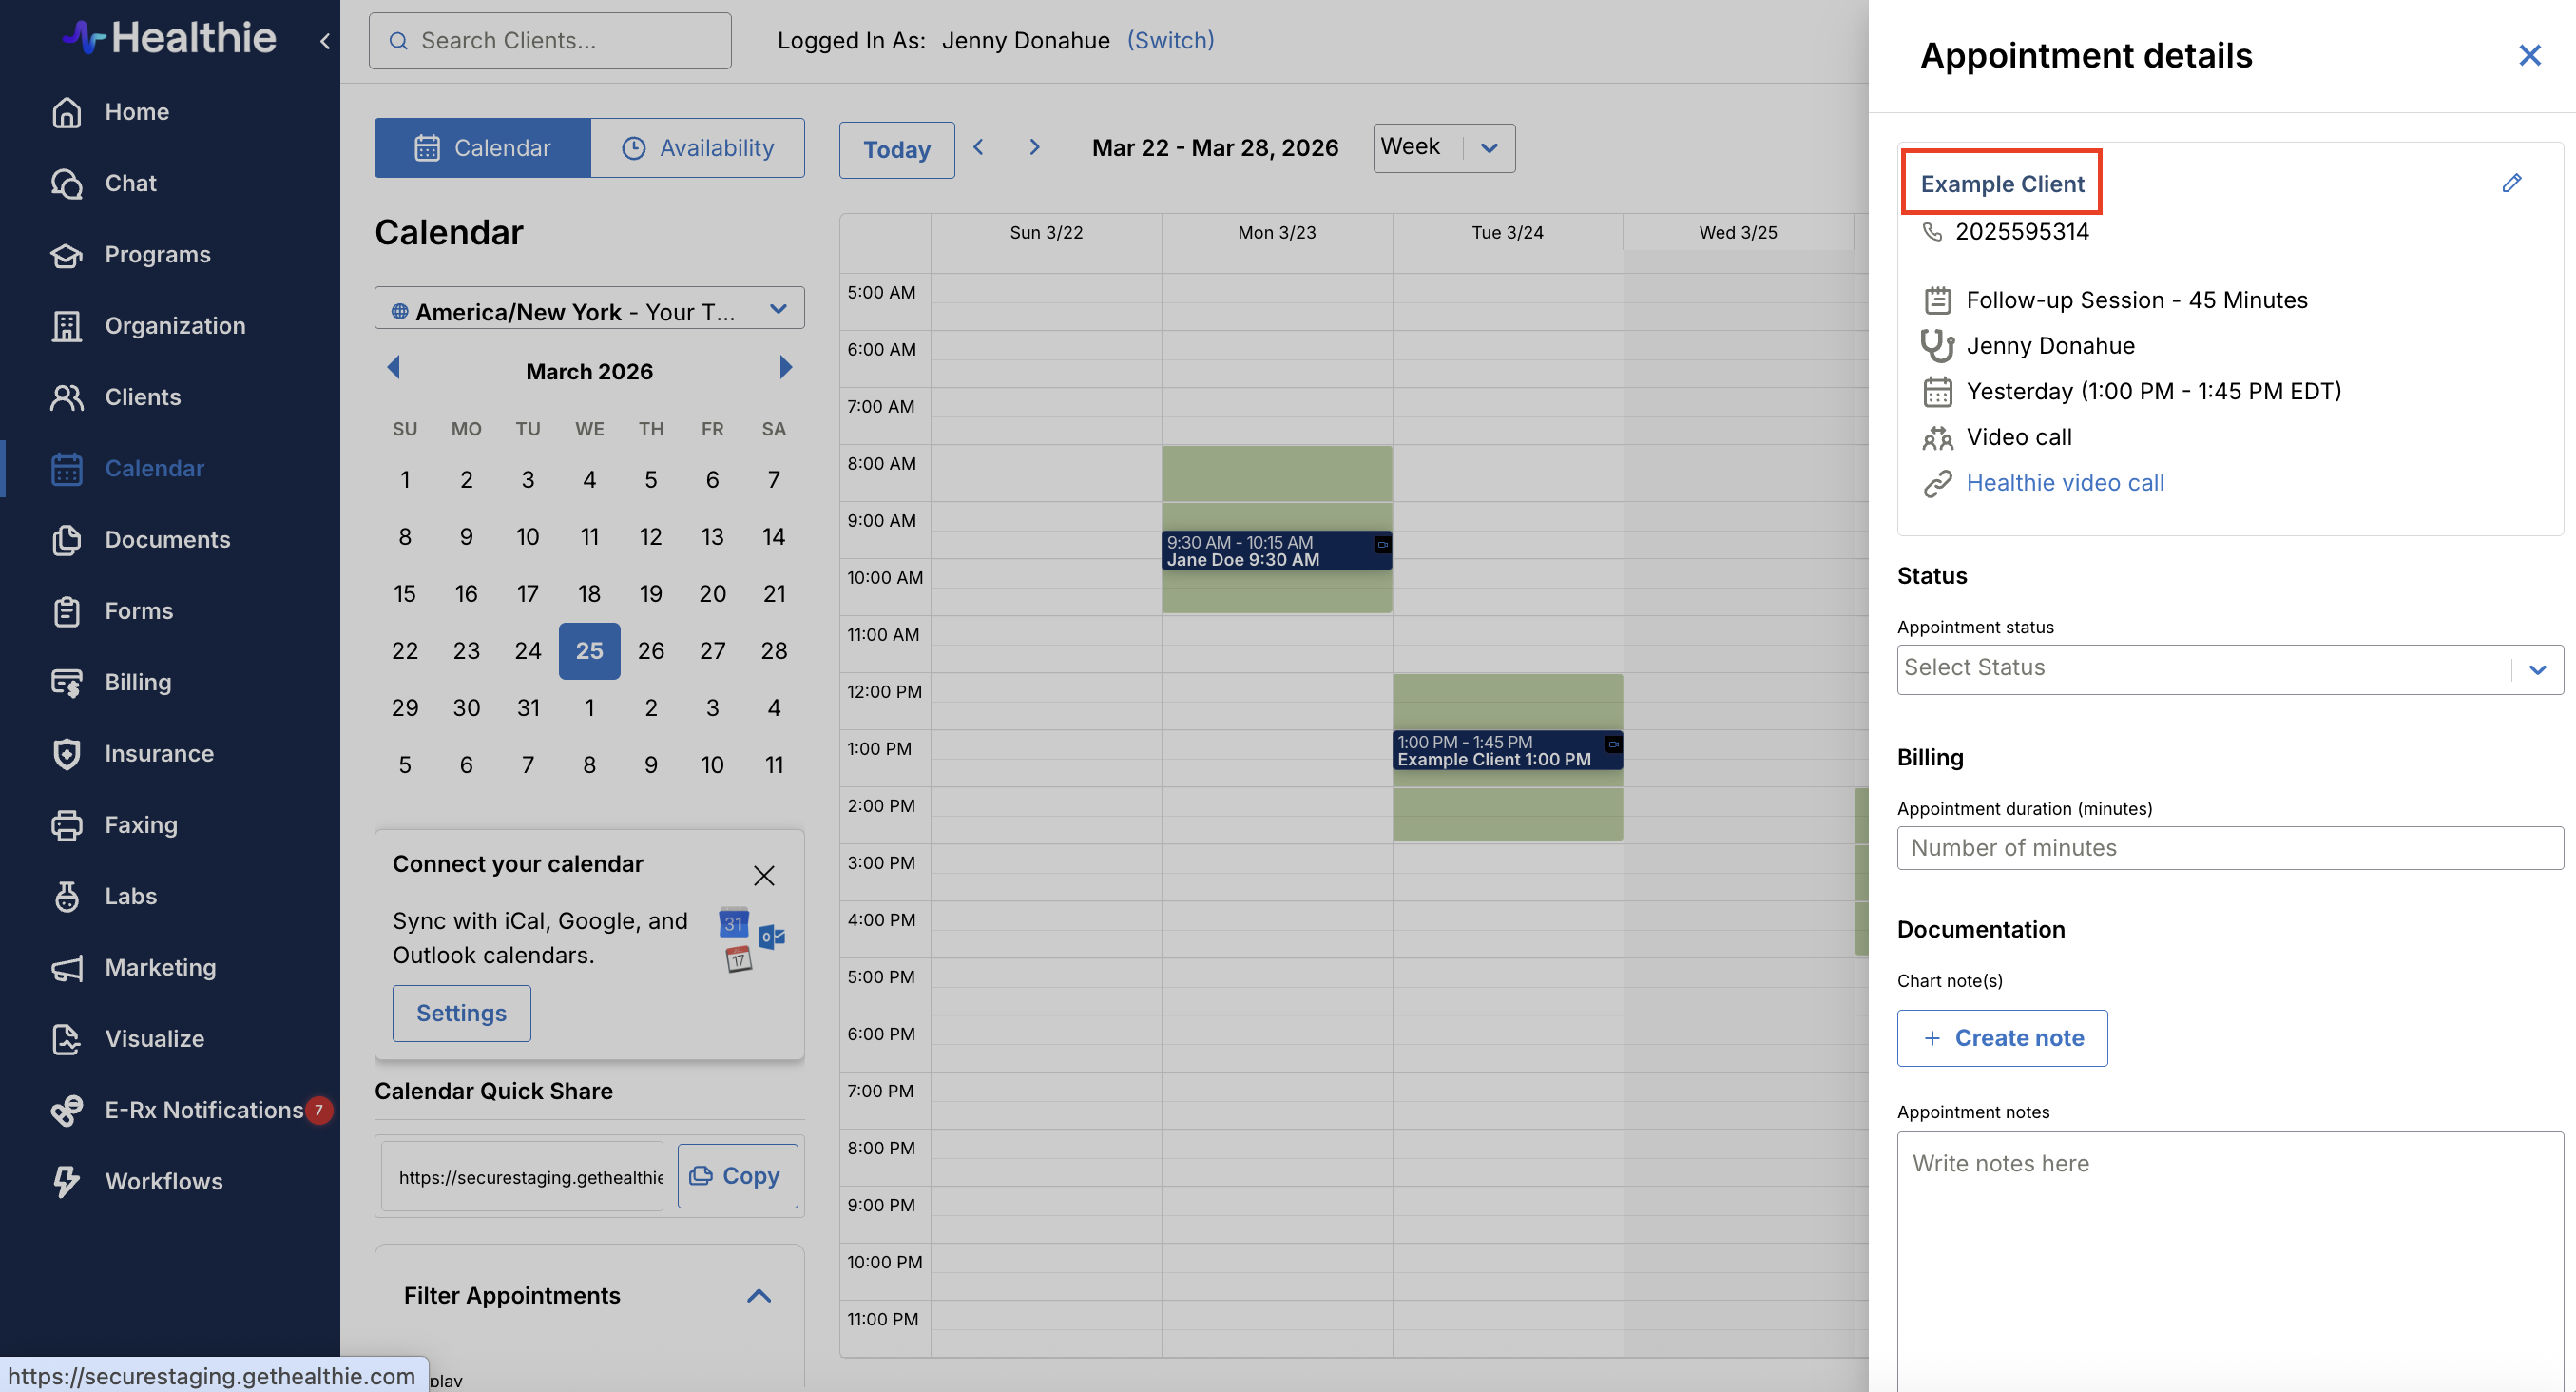Go to next week in calendar
Viewport: 2576px width, 1392px height.
pyautogui.click(x=1035, y=148)
